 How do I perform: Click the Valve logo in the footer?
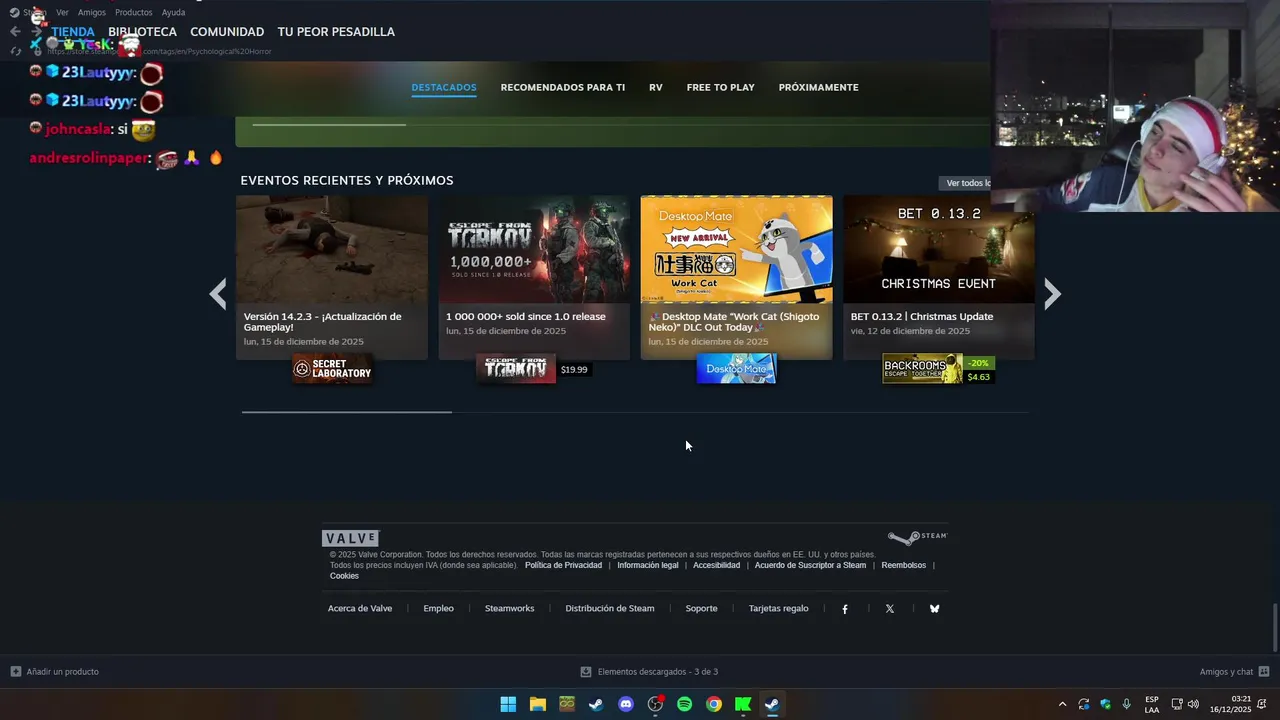[x=350, y=538]
